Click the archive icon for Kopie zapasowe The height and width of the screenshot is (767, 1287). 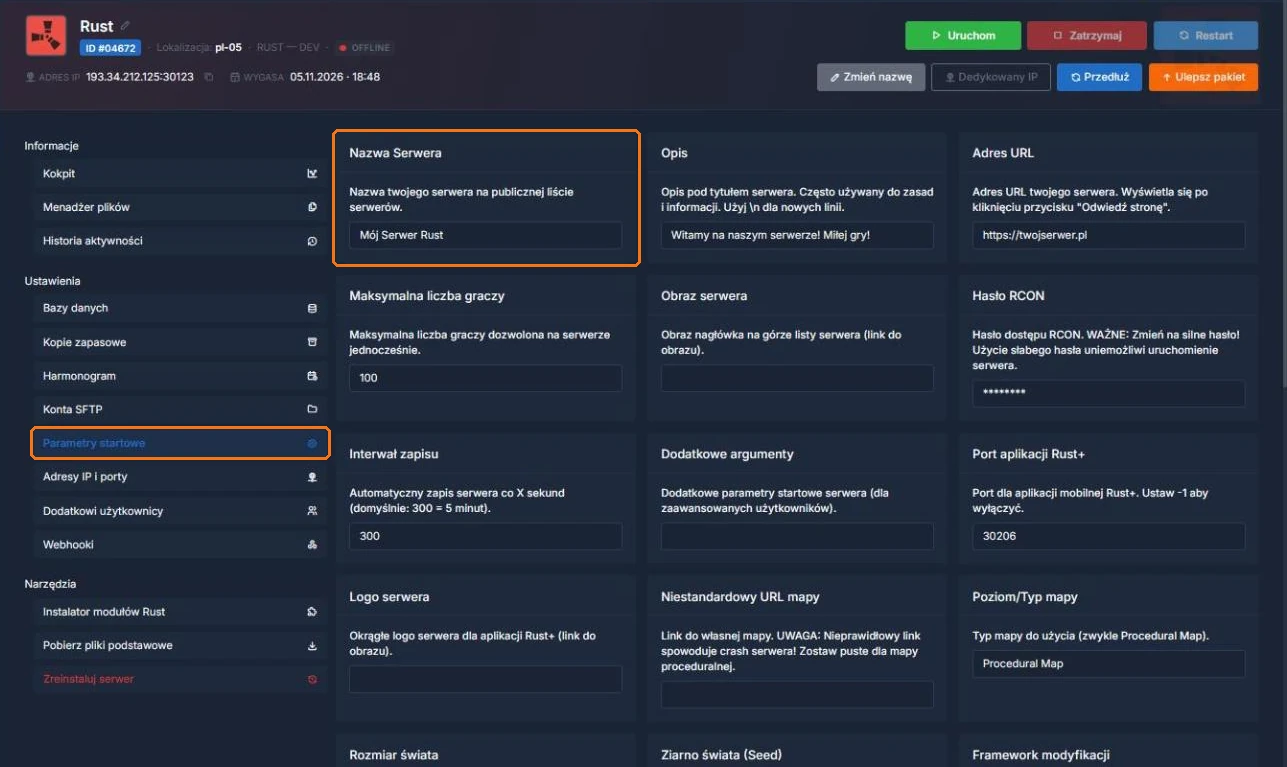tap(312, 342)
